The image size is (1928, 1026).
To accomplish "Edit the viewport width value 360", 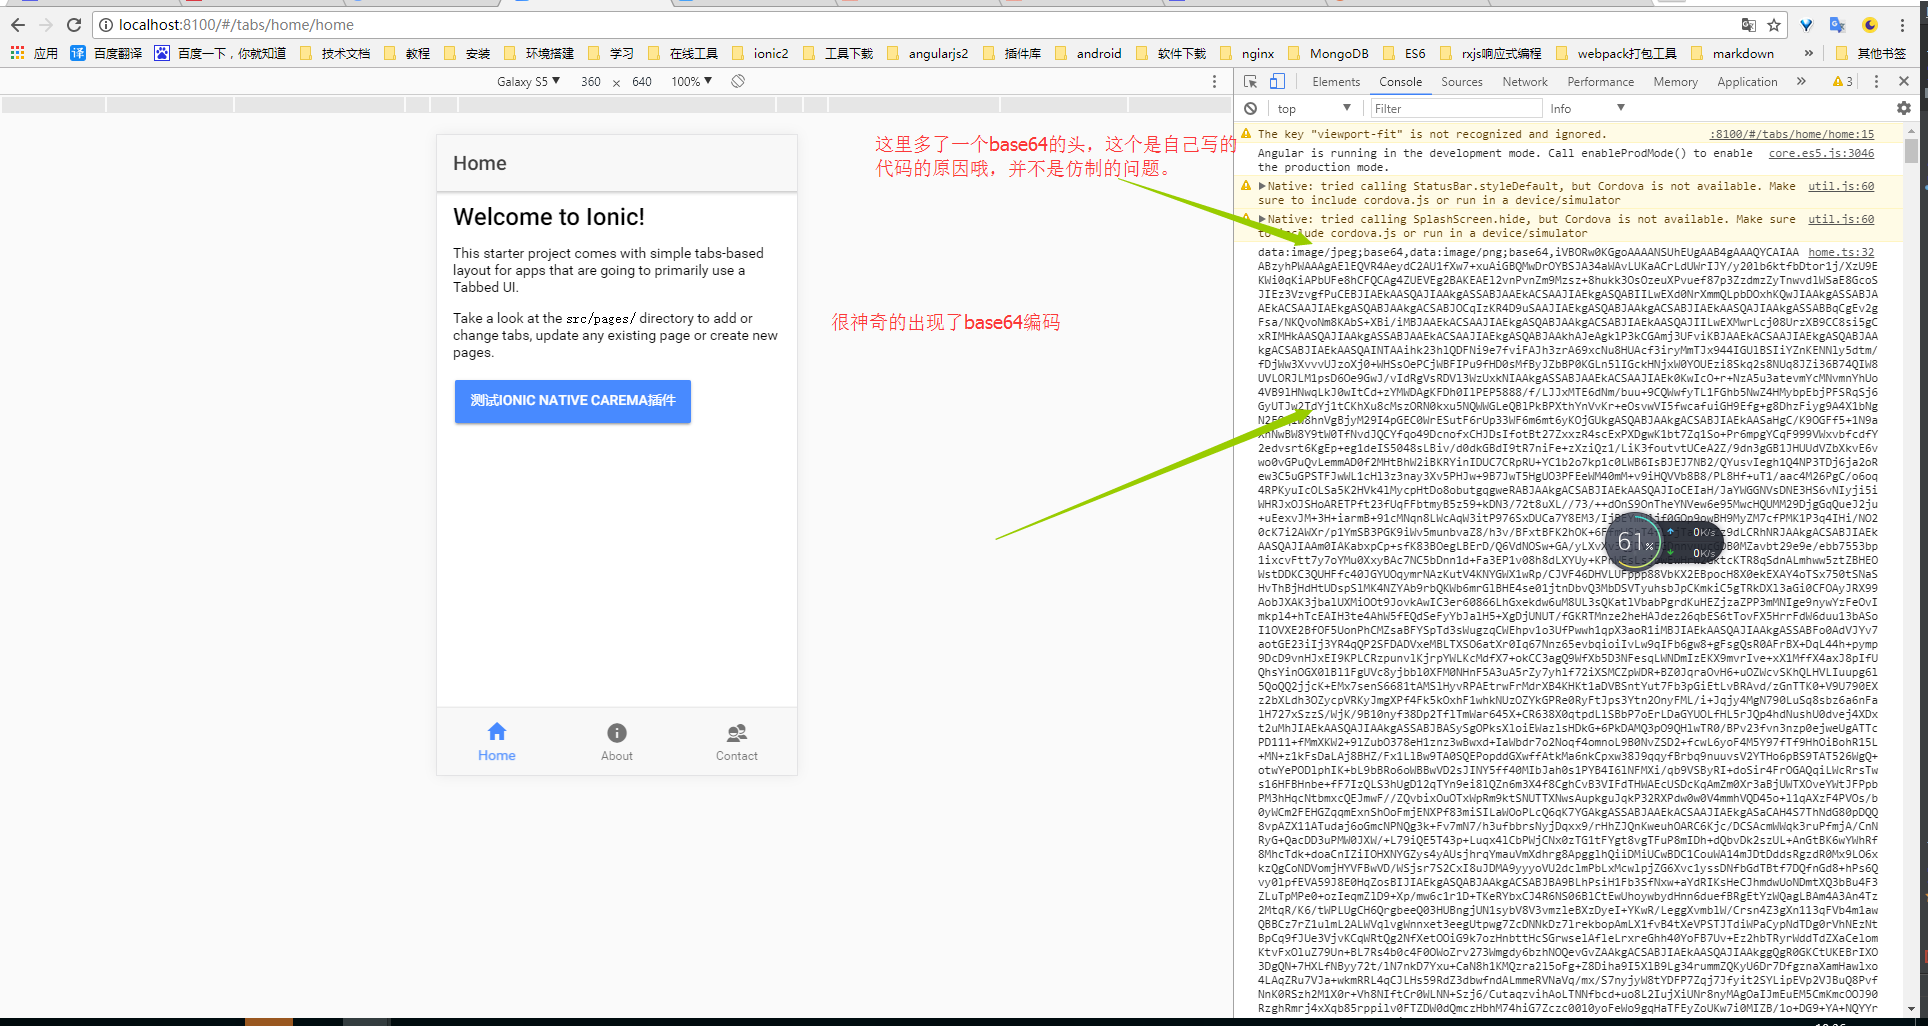I will tap(591, 81).
